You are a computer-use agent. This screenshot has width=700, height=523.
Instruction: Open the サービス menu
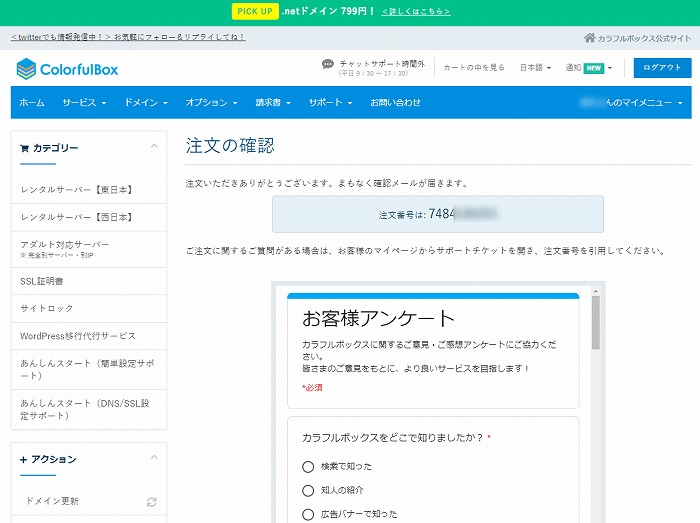coord(84,102)
